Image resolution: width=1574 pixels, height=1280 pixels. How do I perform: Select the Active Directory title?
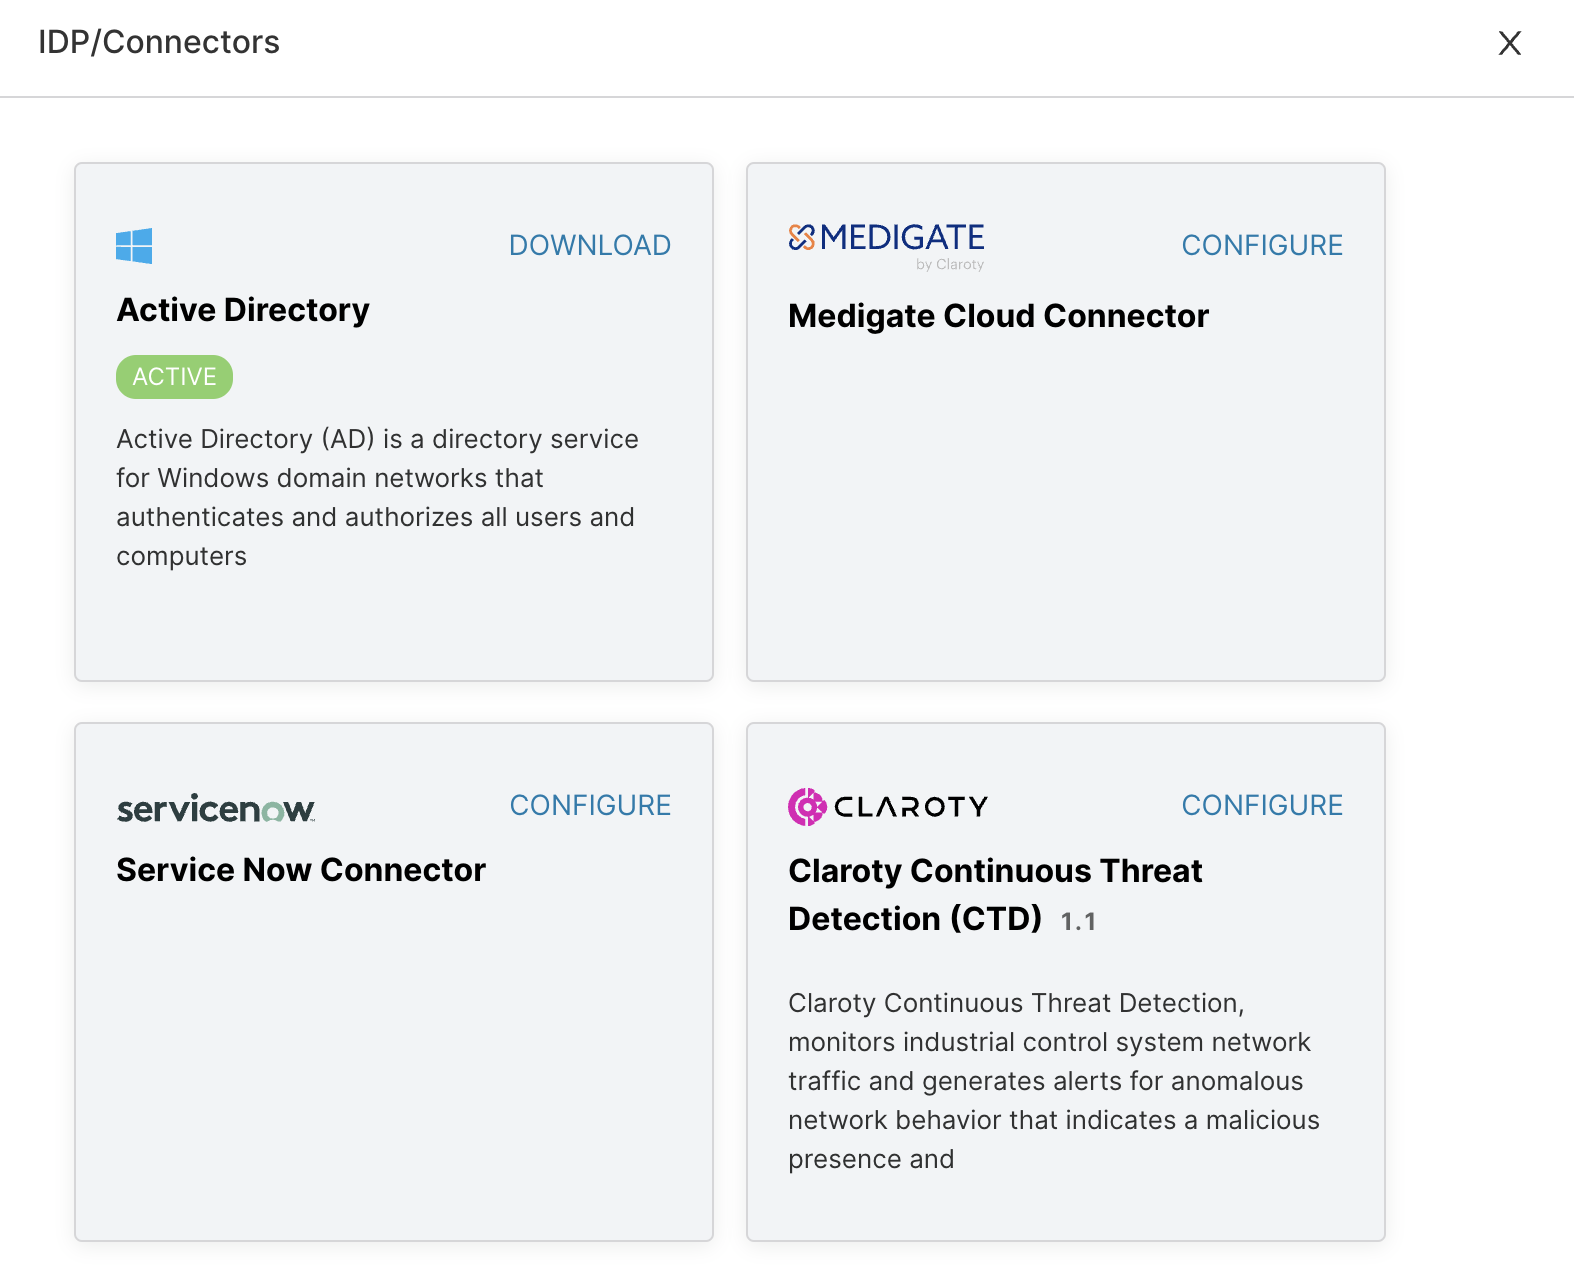pyautogui.click(x=243, y=310)
